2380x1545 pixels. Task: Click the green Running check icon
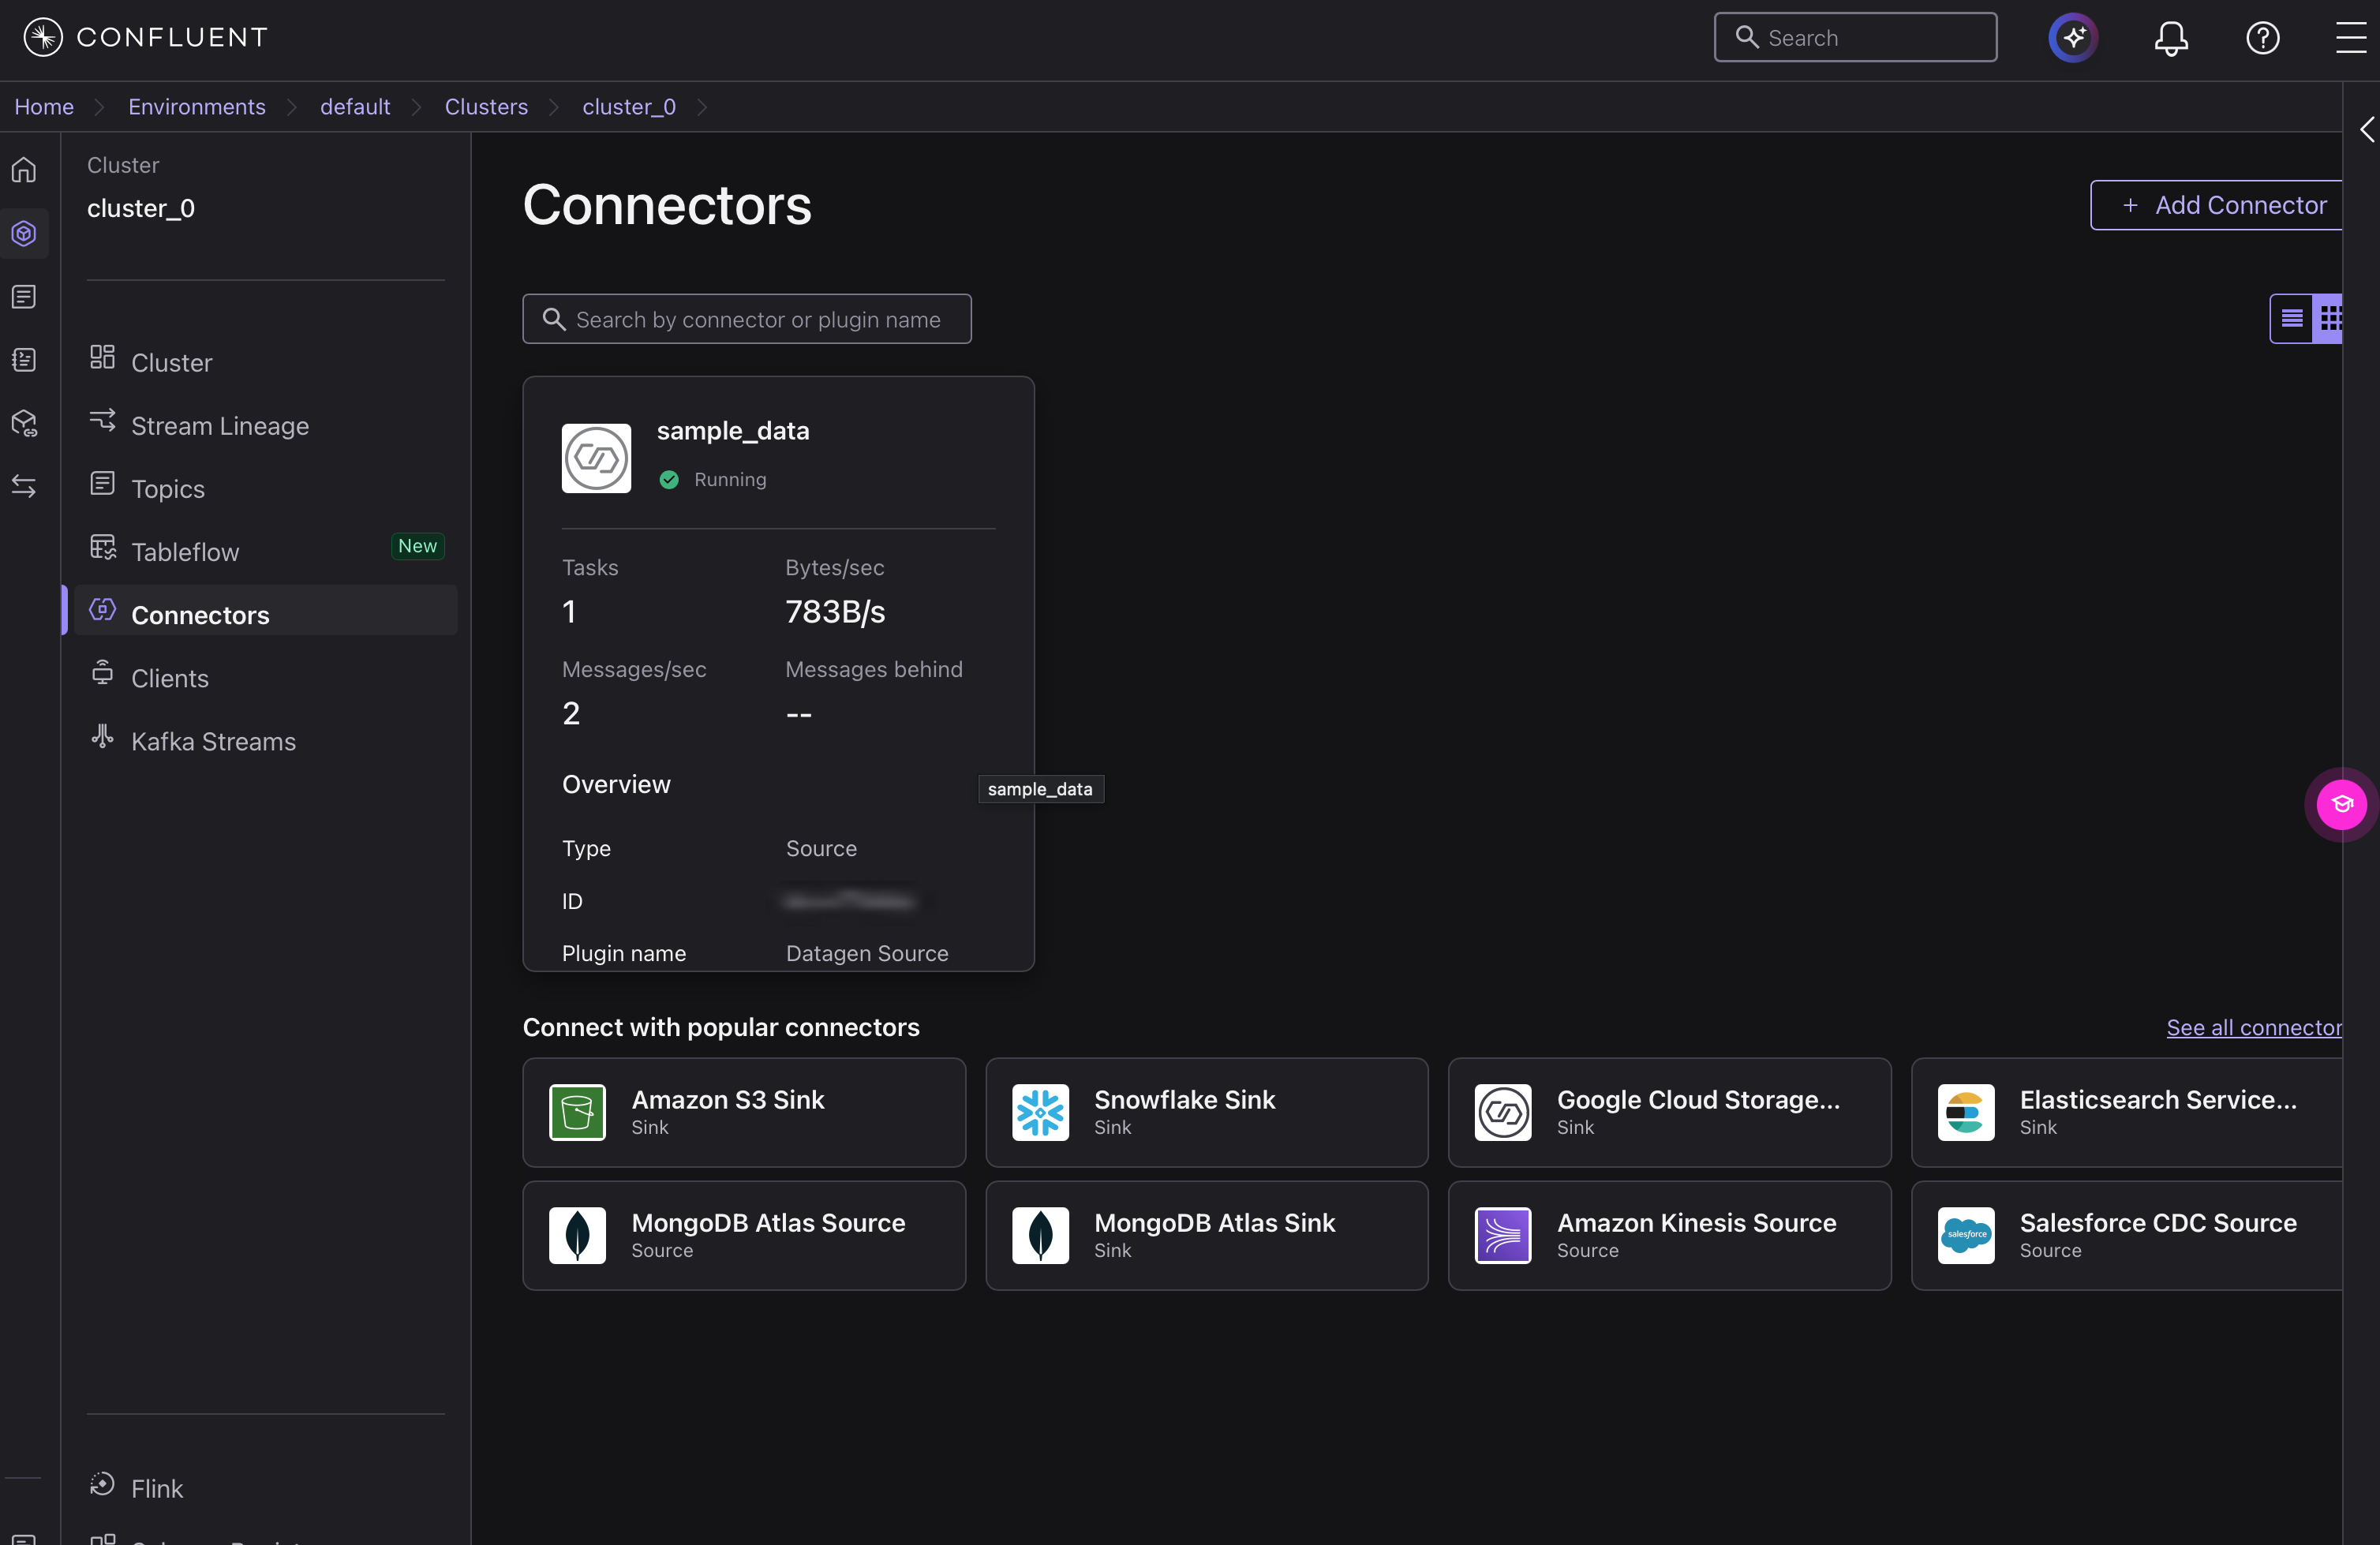[x=669, y=480]
